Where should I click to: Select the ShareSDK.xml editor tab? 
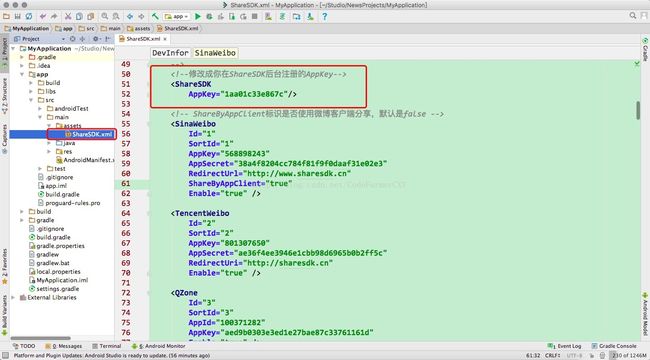click(143, 39)
